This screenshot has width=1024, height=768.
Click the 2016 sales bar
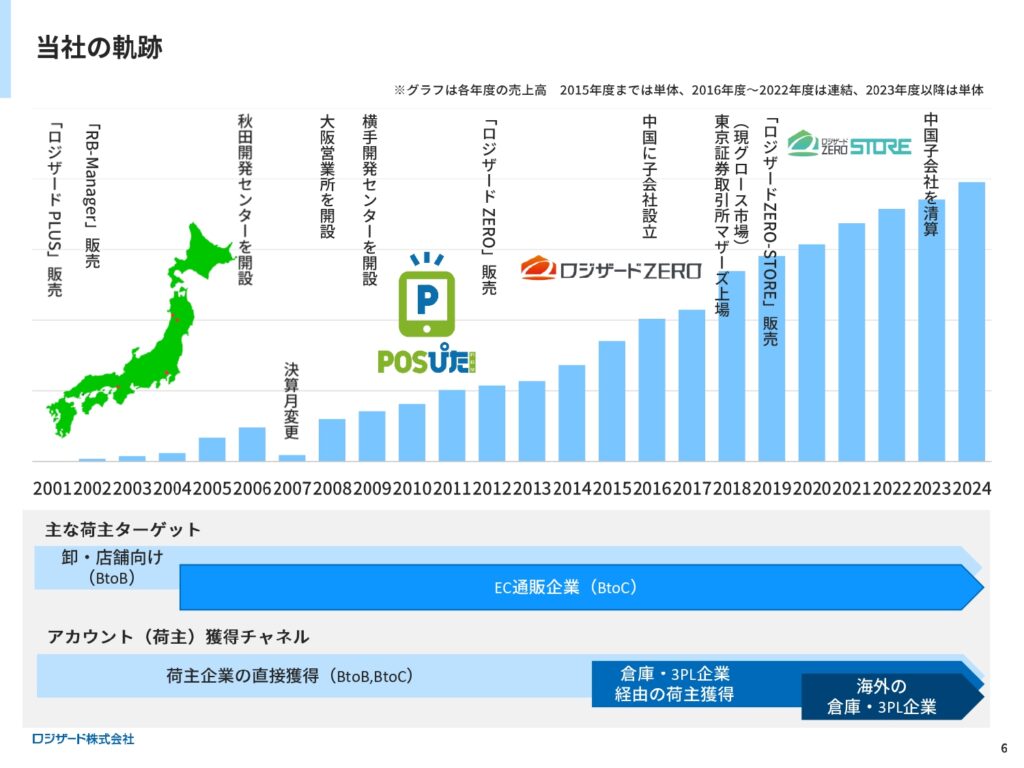click(x=652, y=390)
